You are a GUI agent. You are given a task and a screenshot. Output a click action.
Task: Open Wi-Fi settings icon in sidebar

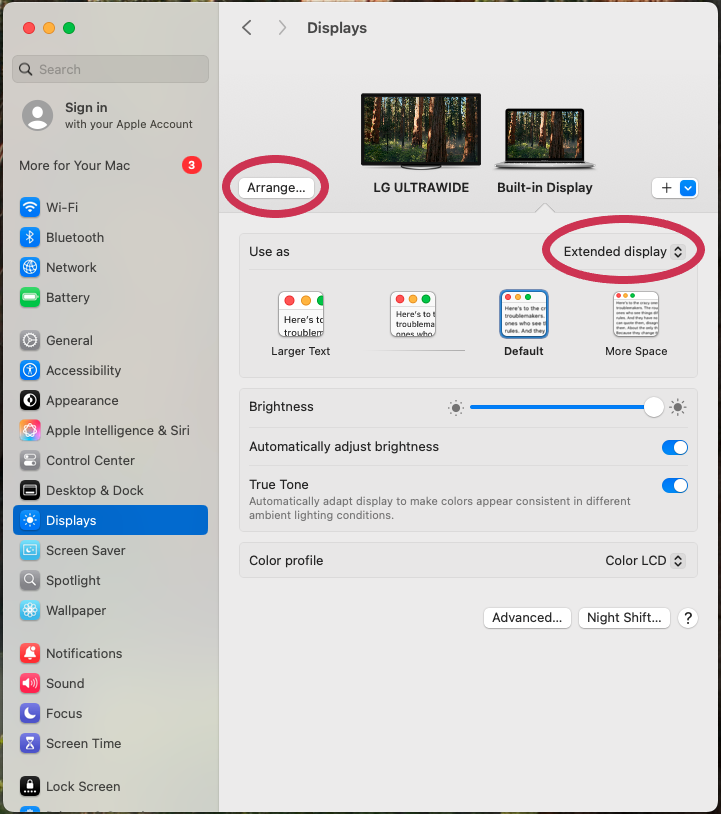coord(30,207)
